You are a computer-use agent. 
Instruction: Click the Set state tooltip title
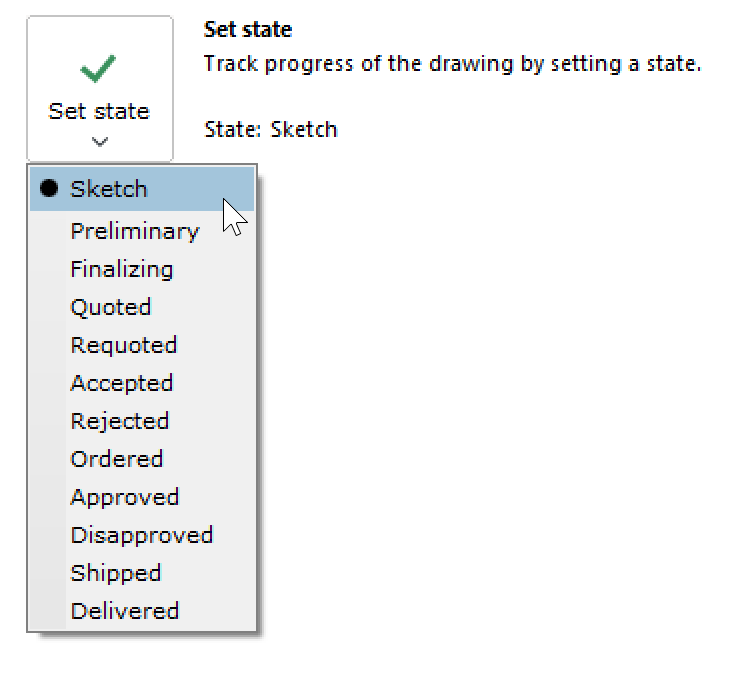click(x=248, y=30)
